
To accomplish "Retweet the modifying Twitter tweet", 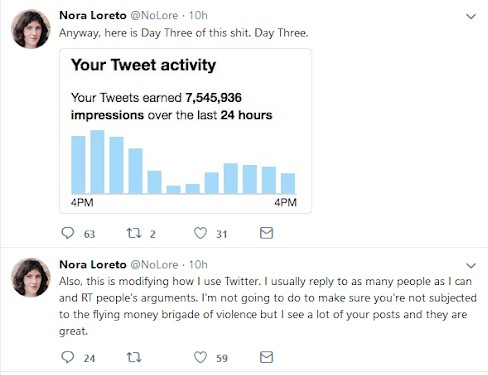I will (134, 358).
